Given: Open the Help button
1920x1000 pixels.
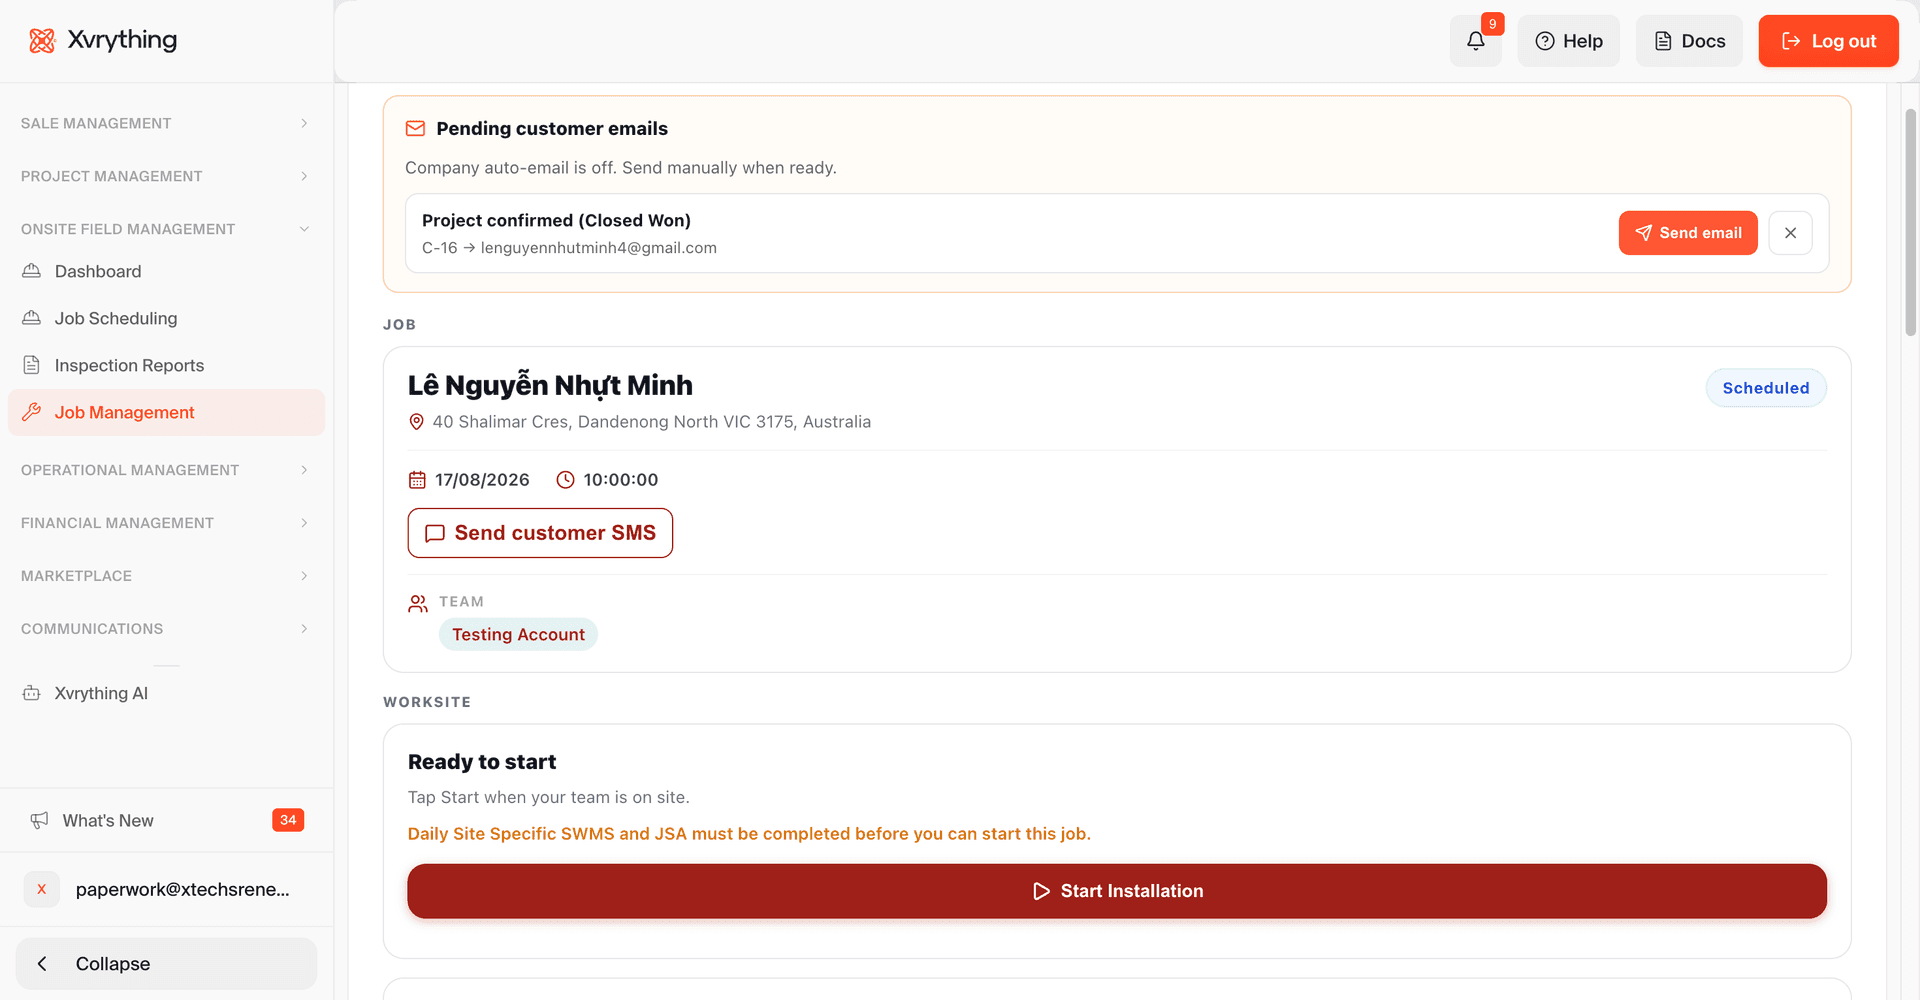Looking at the screenshot, I should (1569, 41).
